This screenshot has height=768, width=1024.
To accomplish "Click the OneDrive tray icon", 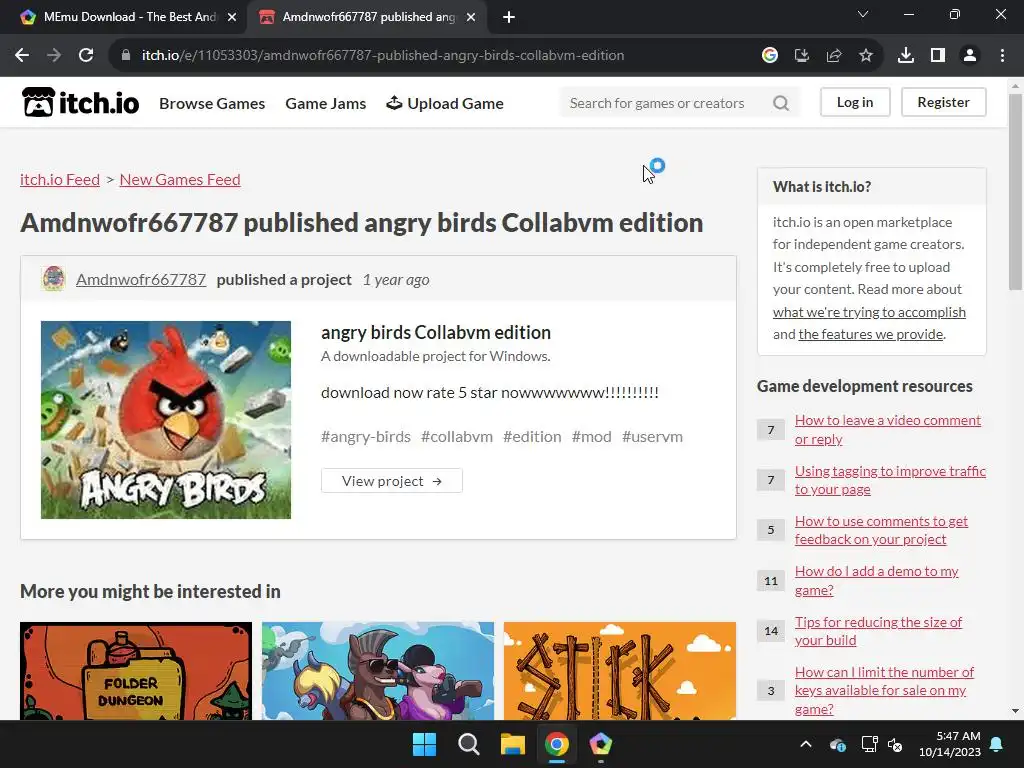I will coord(837,744).
